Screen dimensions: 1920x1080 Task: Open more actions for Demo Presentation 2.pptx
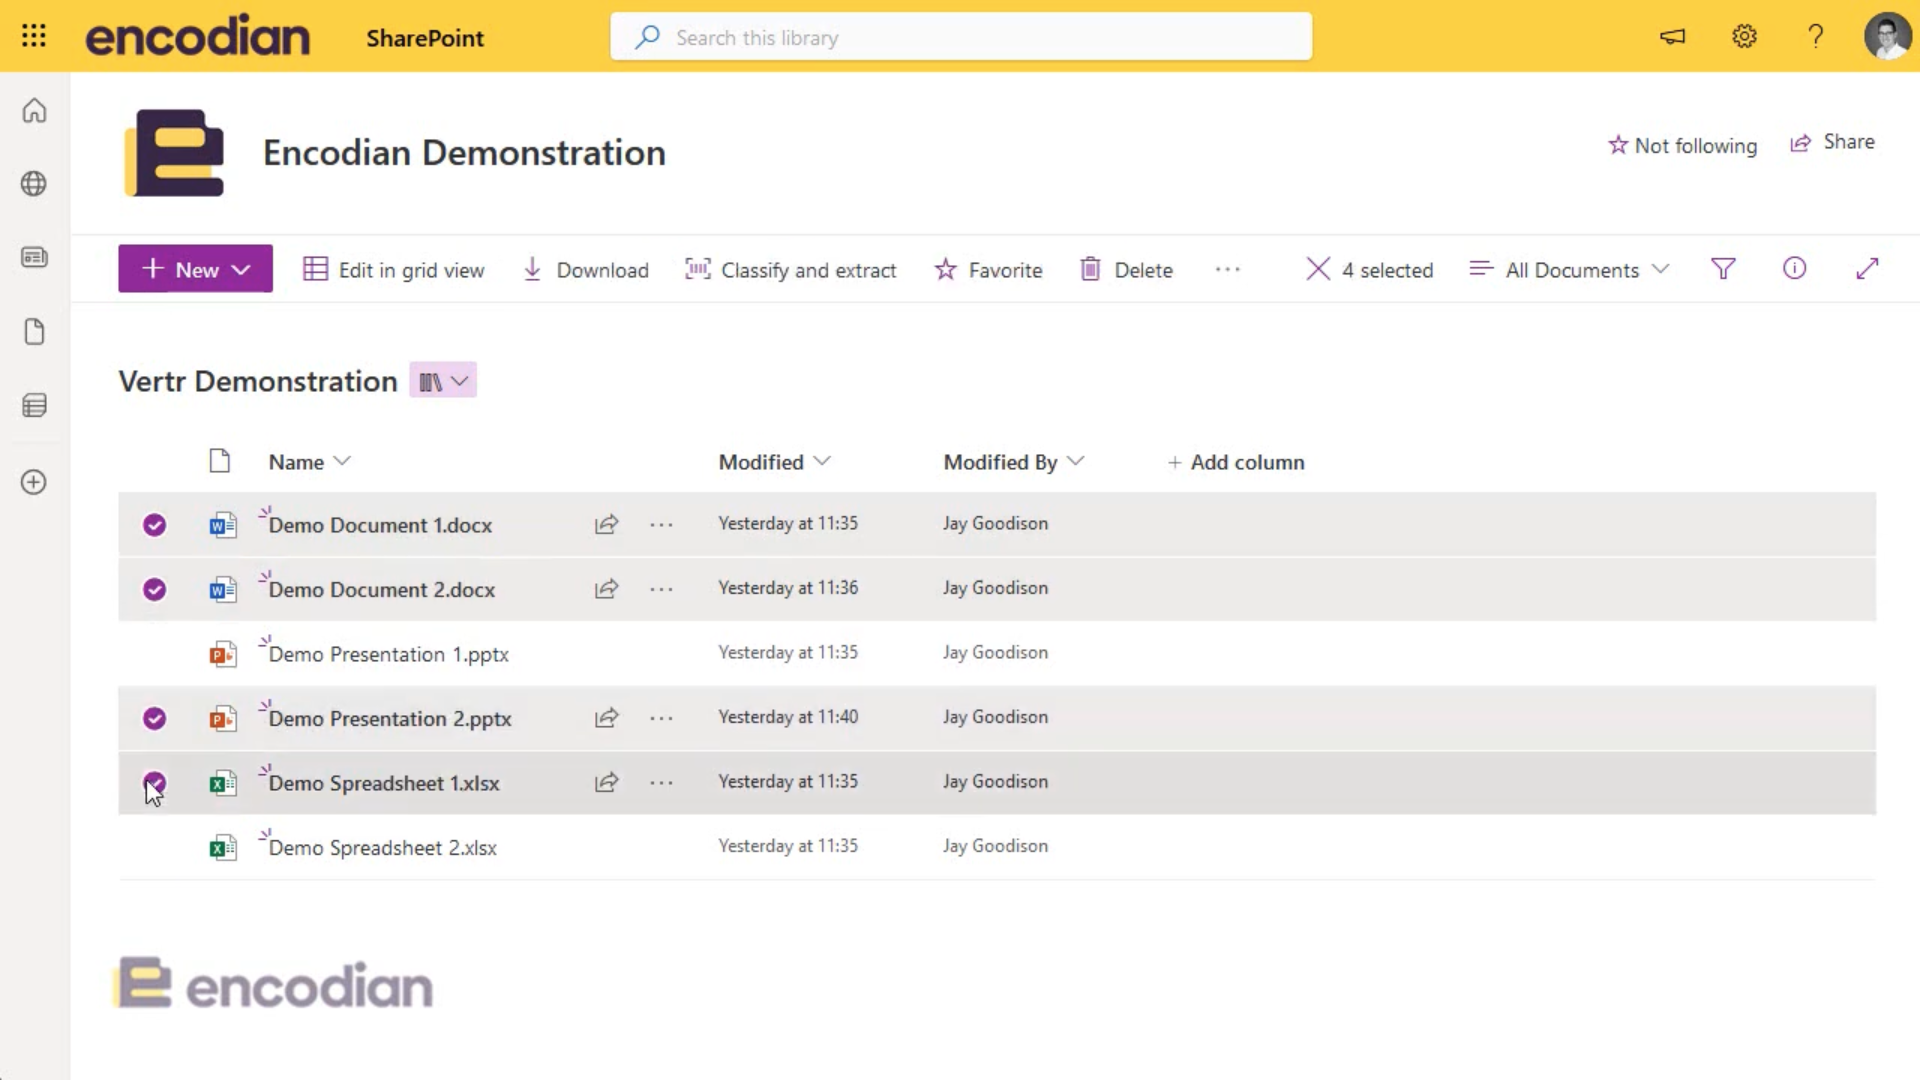[661, 718]
